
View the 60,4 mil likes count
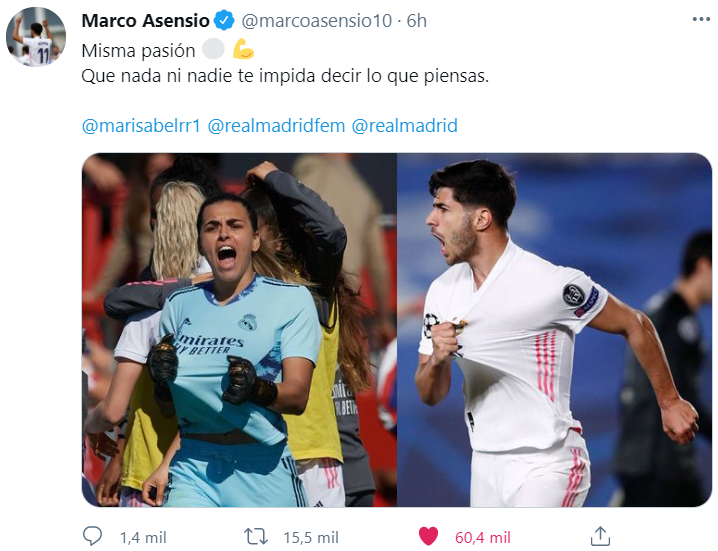(483, 537)
